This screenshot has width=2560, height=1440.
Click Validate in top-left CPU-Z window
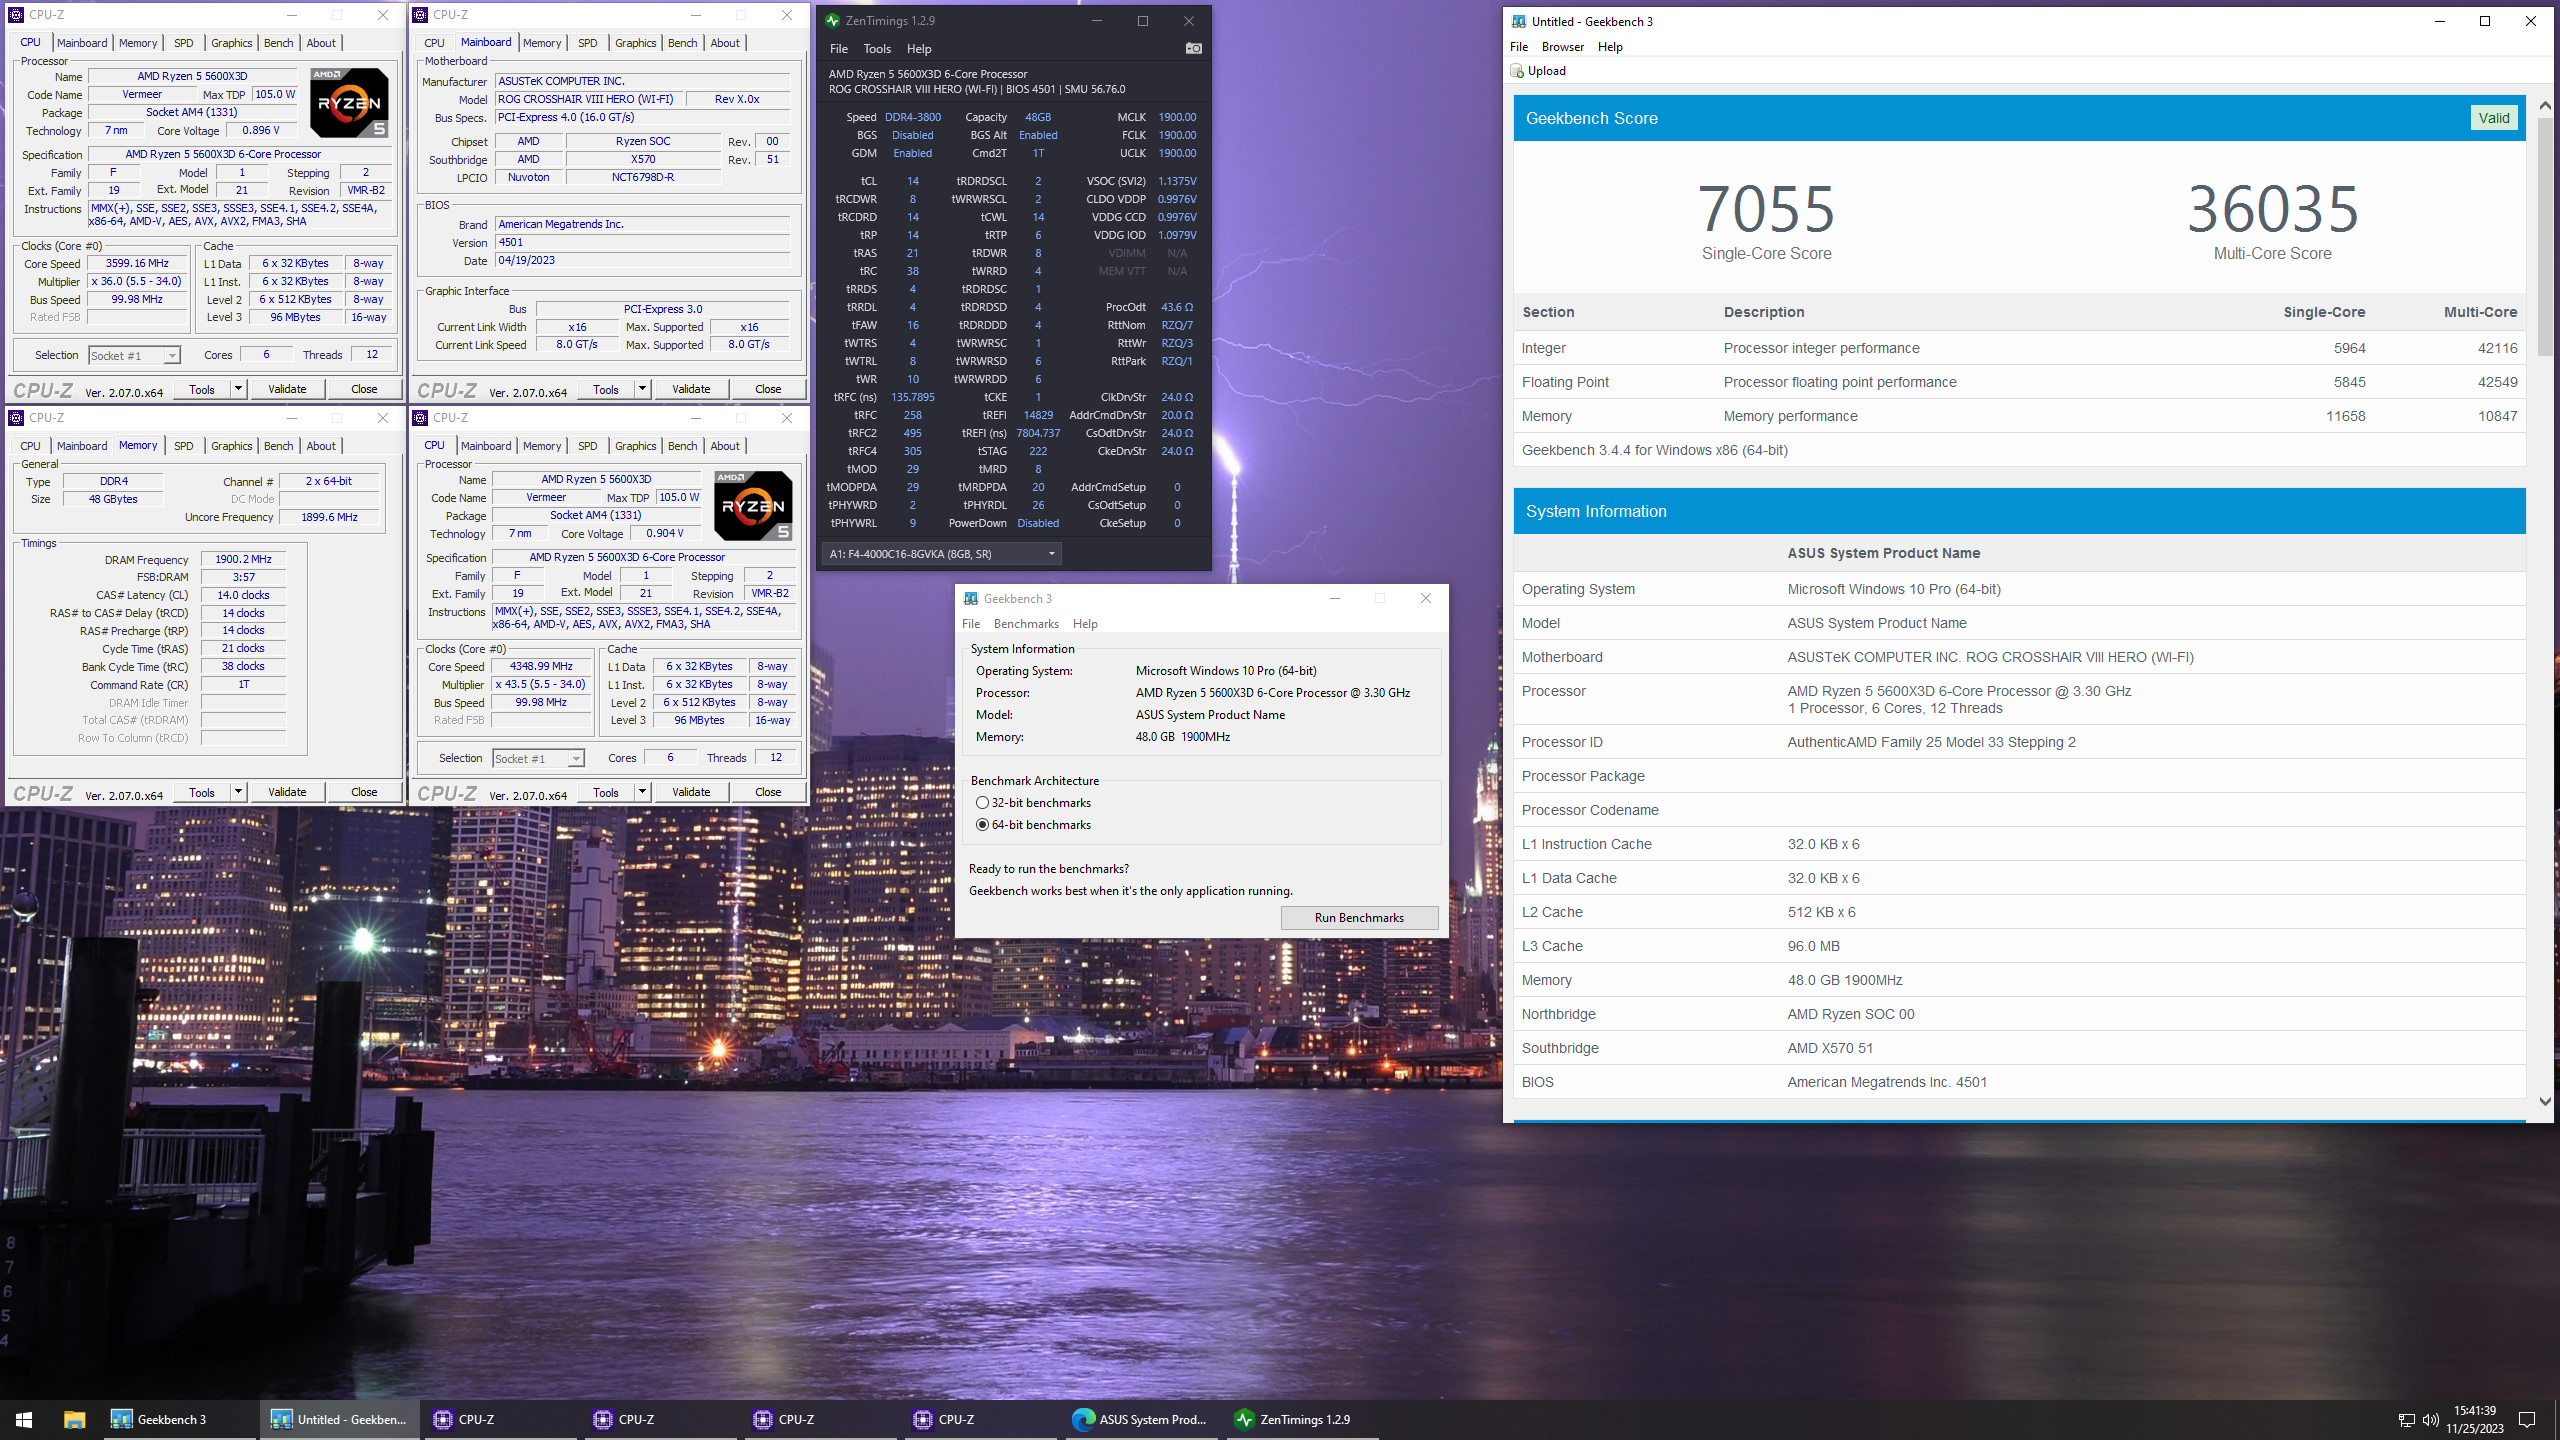[287, 389]
